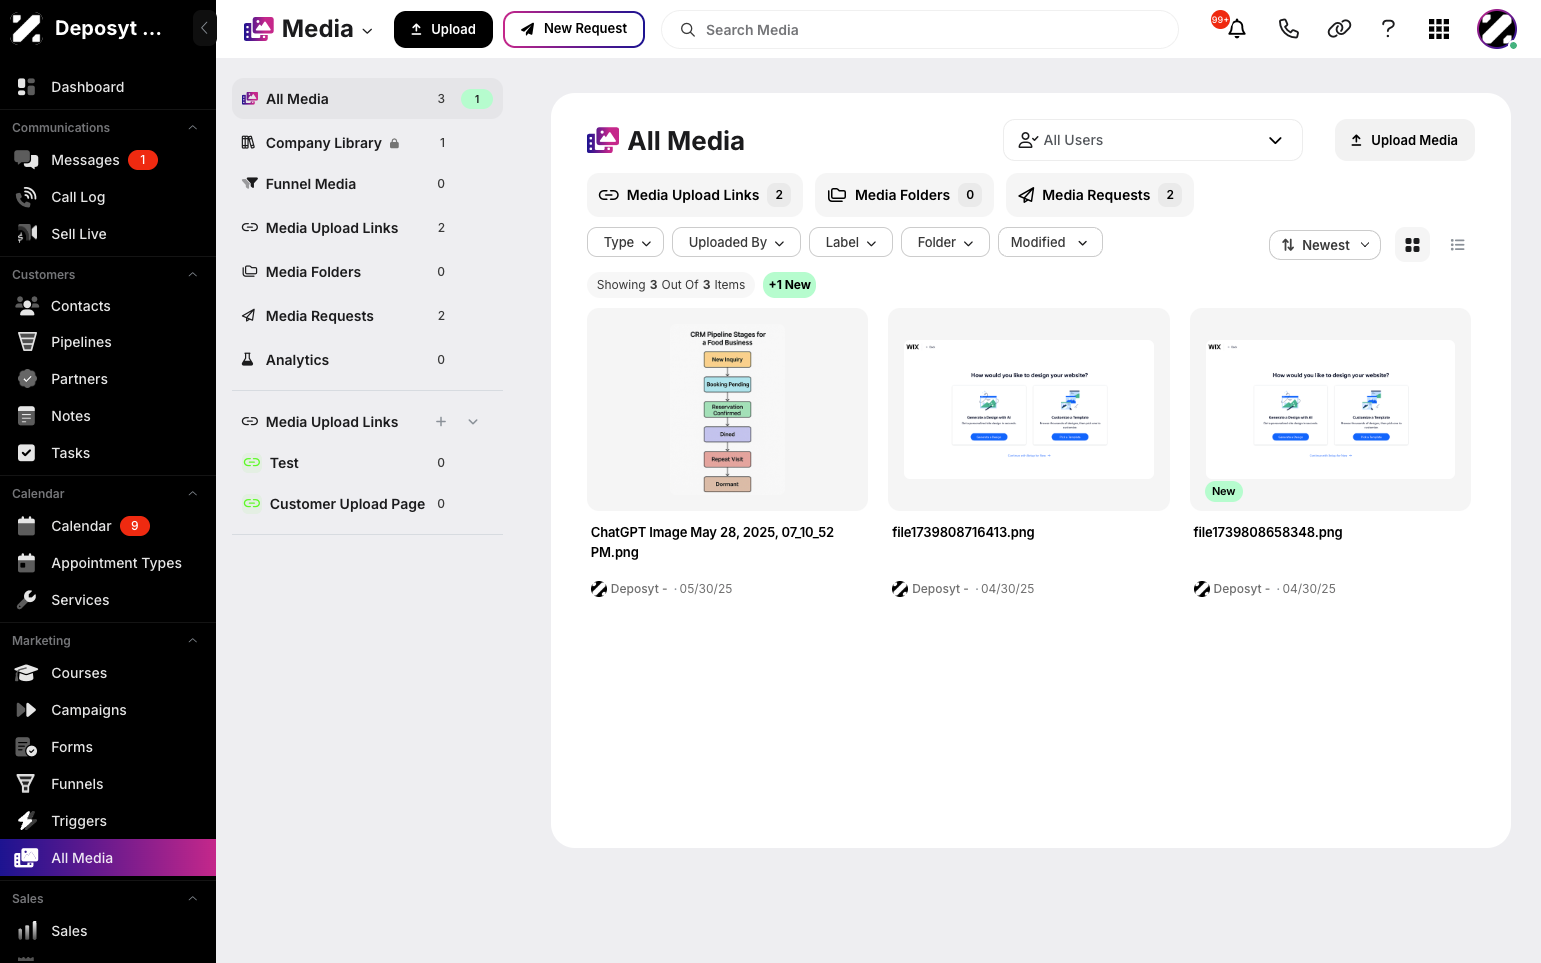The image size is (1541, 963).
Task: Open Campaigns in the sidebar
Action: [x=108, y=710]
